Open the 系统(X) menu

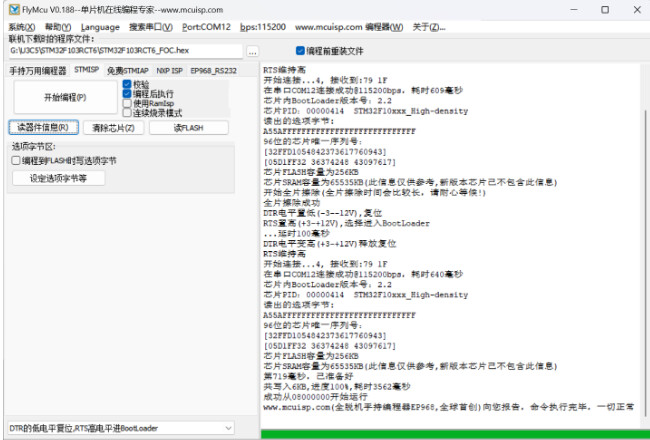[22, 27]
